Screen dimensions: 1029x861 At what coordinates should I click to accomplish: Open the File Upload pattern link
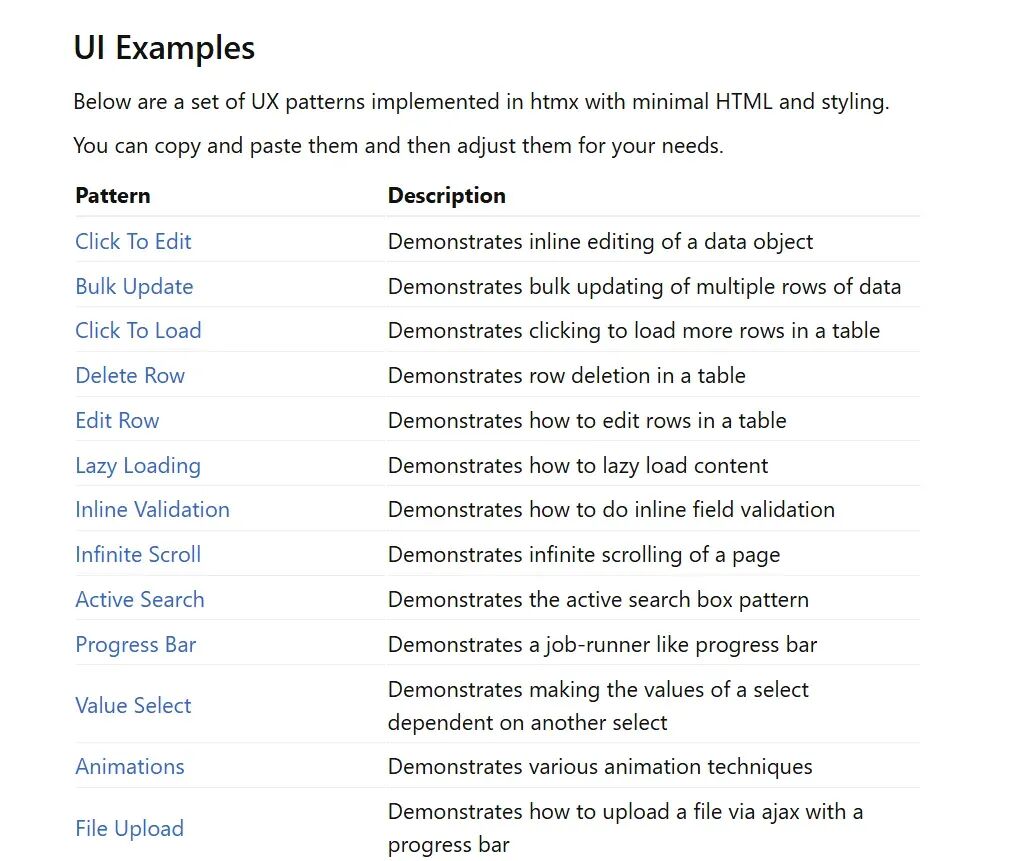(x=129, y=829)
